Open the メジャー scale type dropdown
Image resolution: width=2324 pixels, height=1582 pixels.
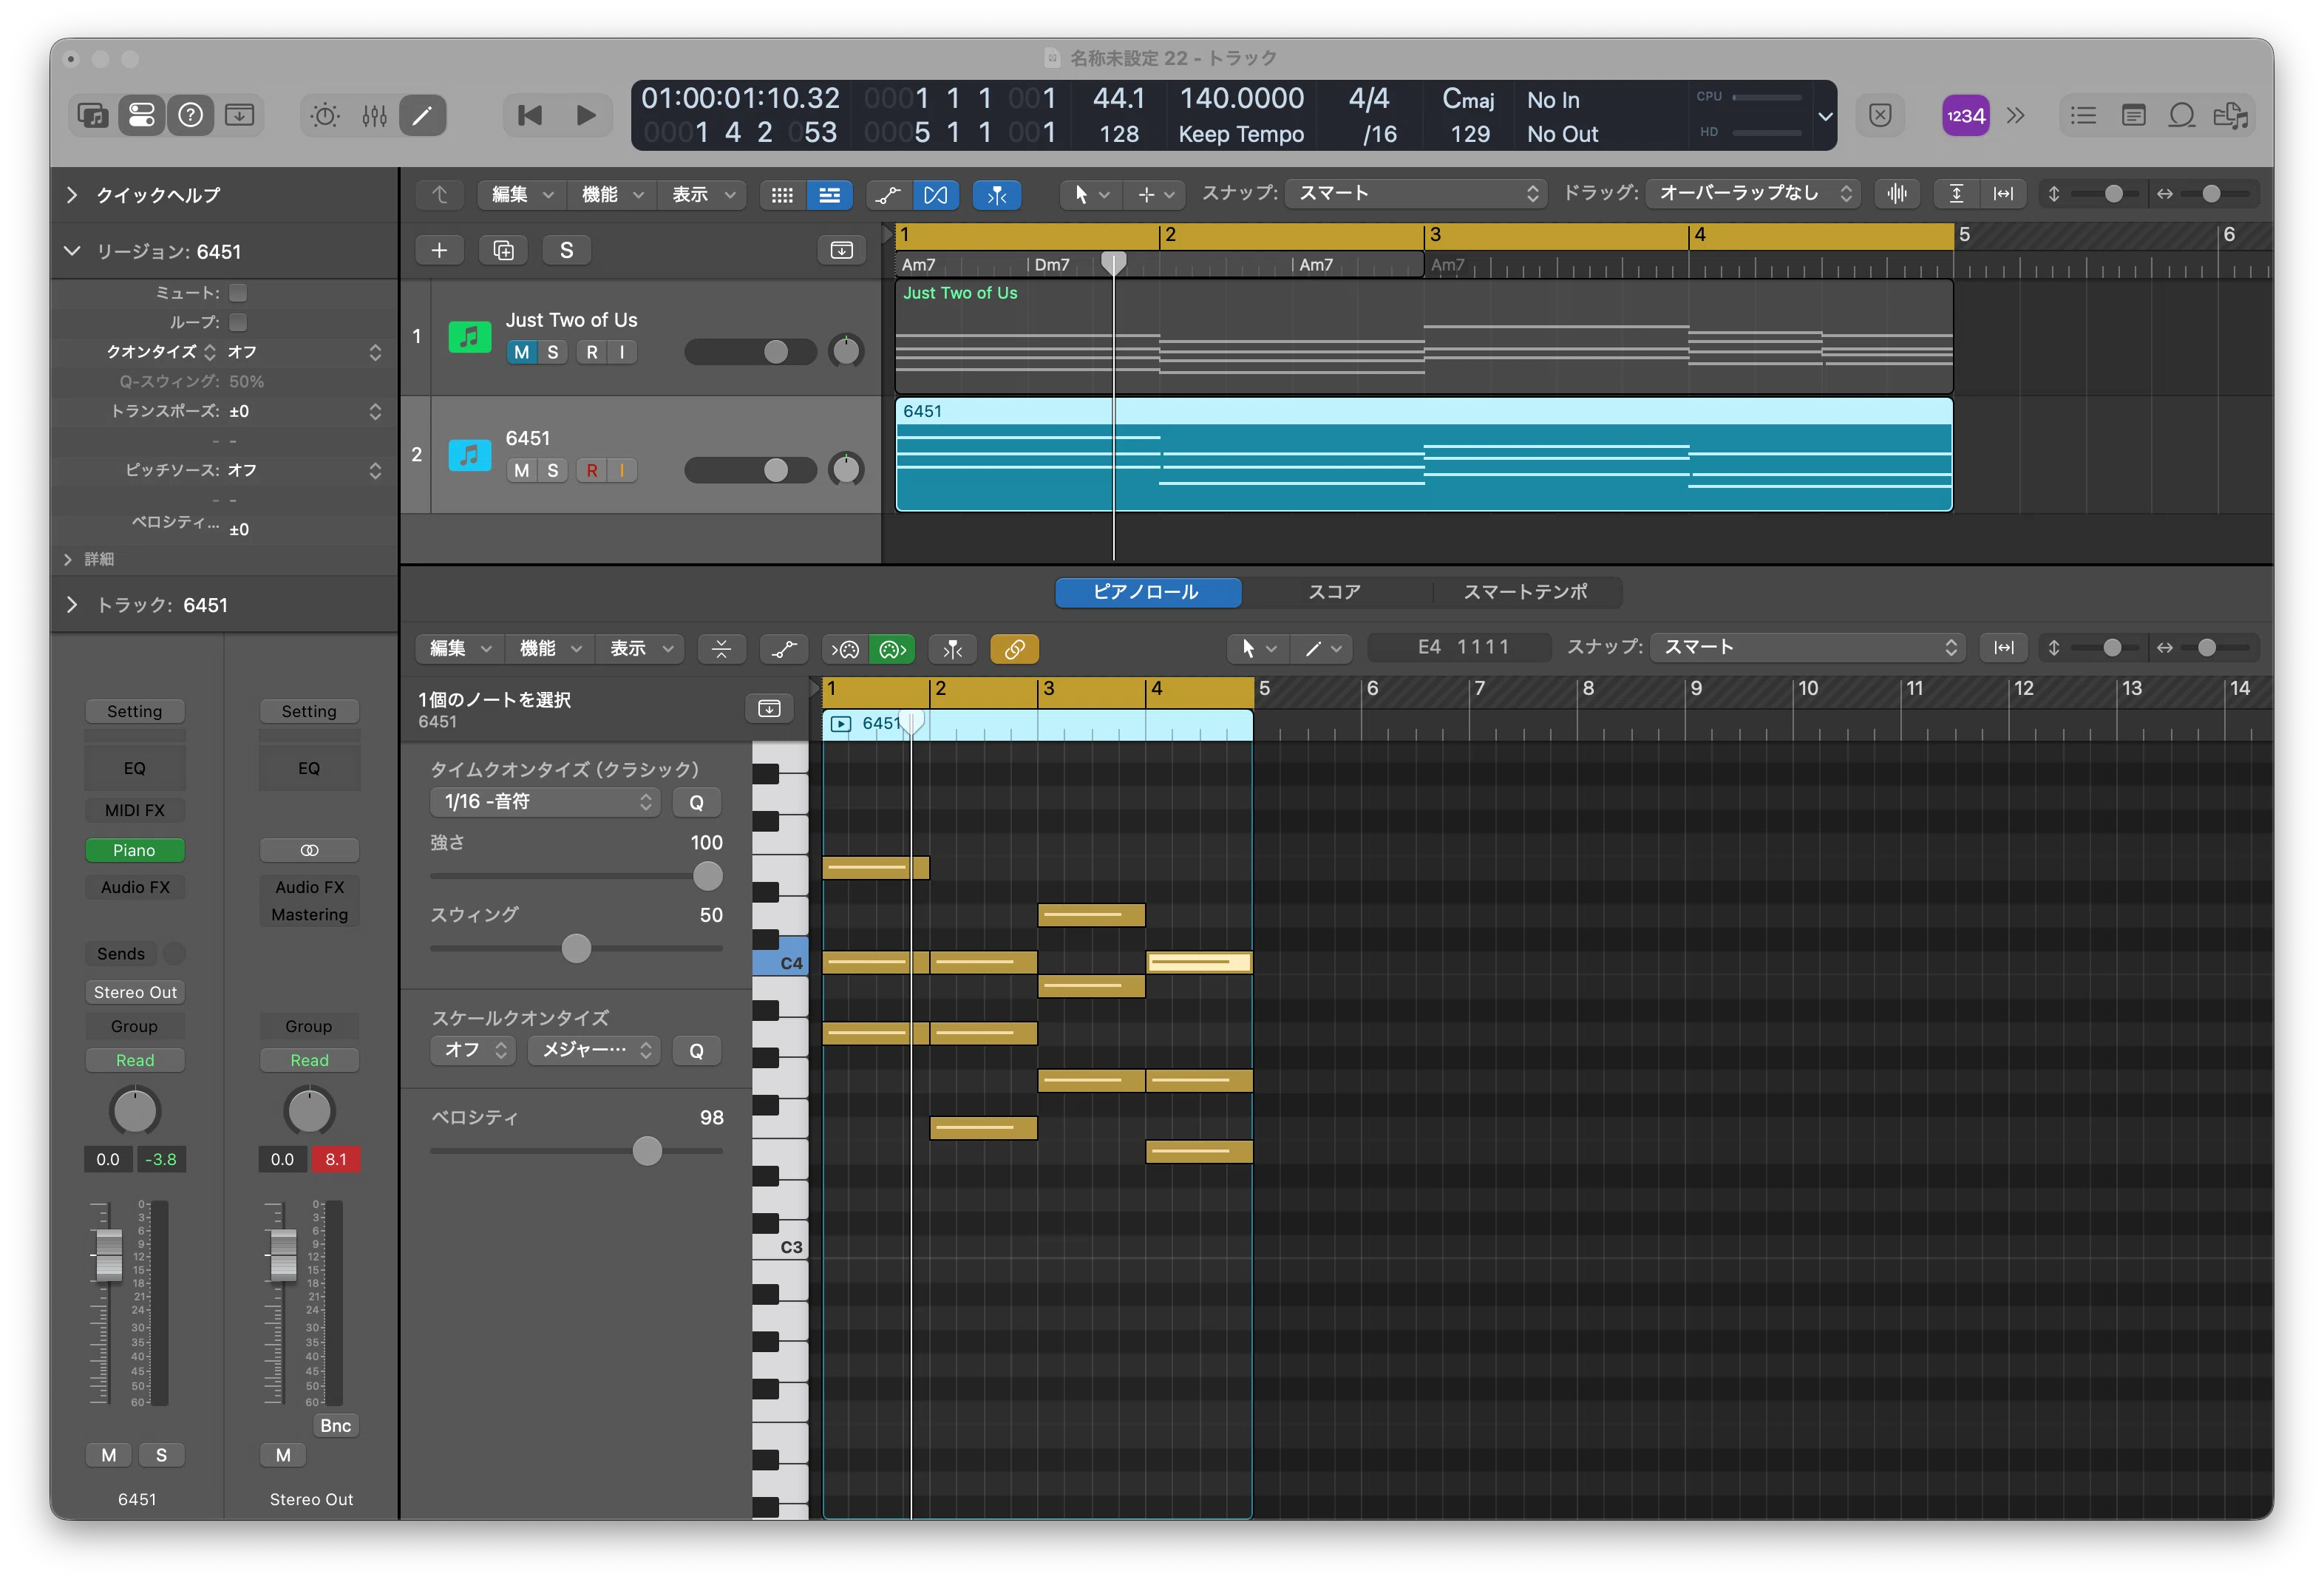594,1050
